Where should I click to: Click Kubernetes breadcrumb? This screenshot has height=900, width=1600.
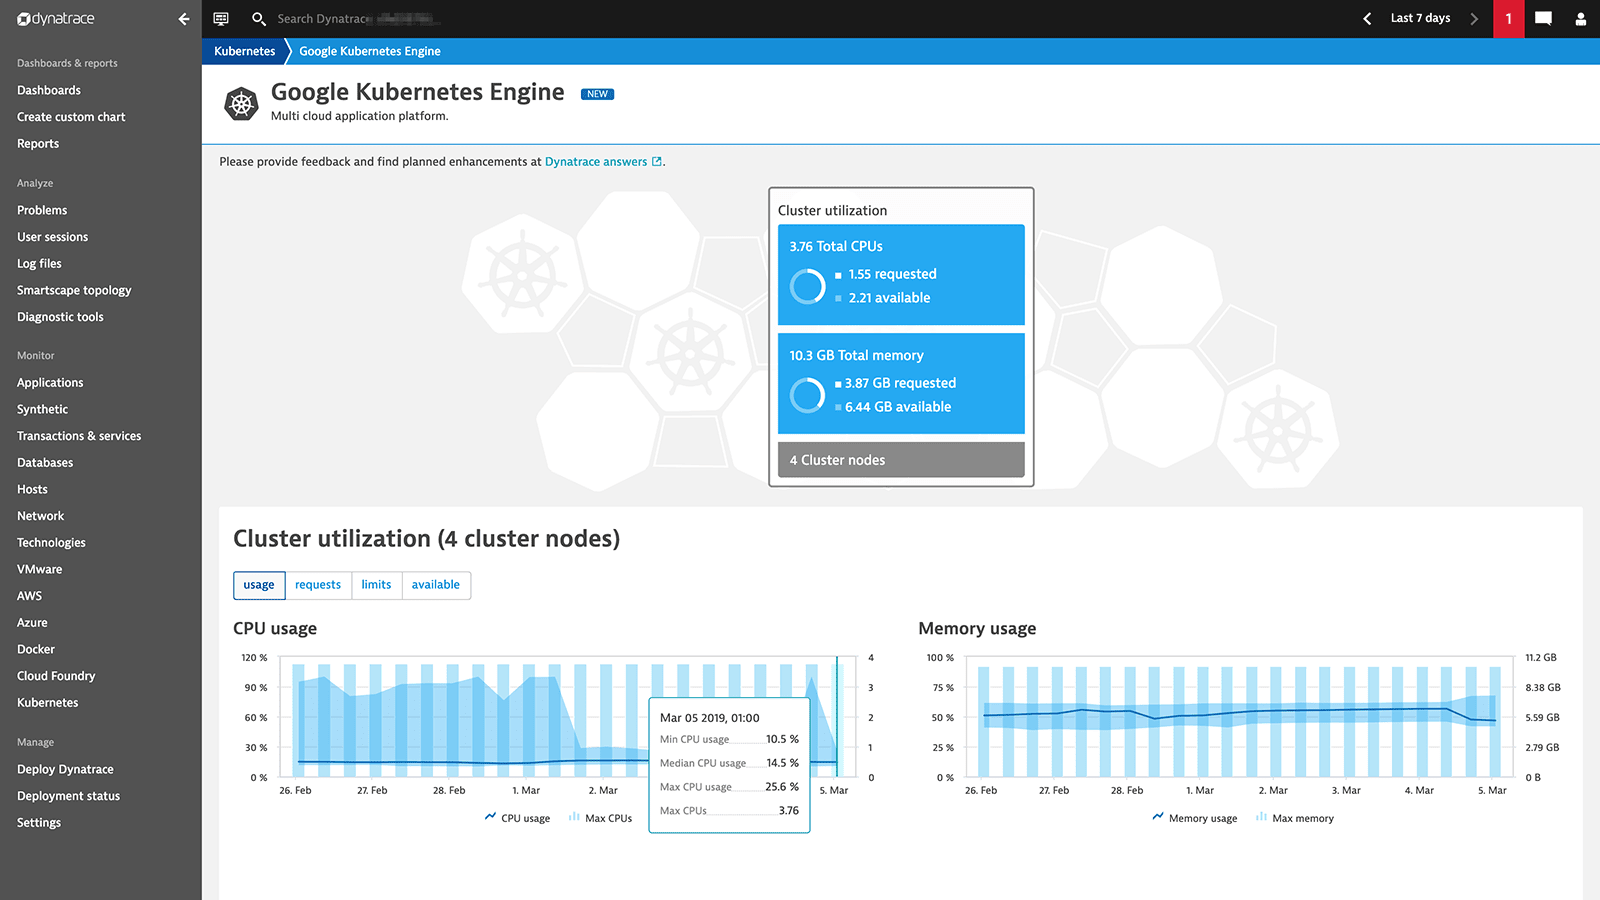coord(244,51)
